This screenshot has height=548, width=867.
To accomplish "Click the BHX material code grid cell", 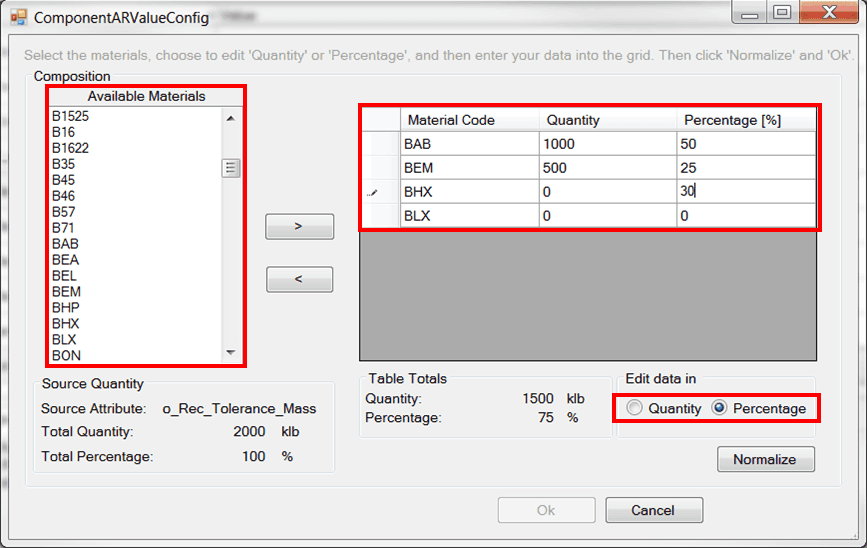I will click(469, 192).
